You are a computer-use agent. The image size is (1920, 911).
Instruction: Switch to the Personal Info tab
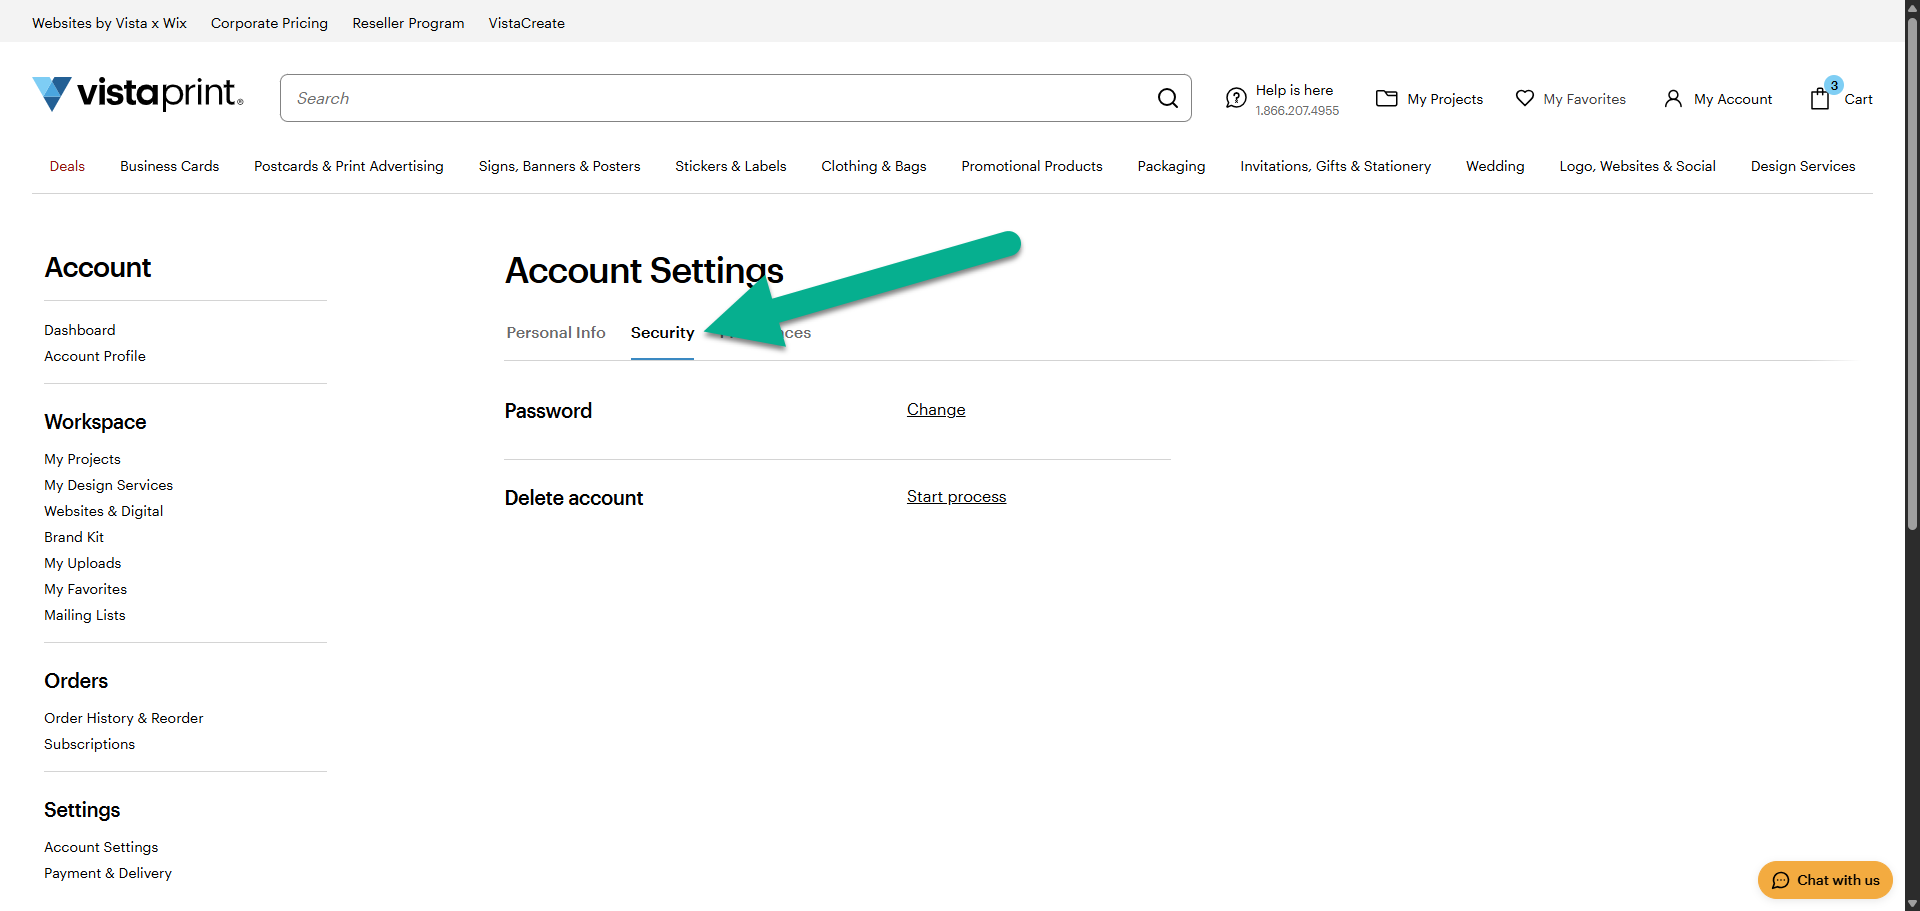(x=555, y=333)
